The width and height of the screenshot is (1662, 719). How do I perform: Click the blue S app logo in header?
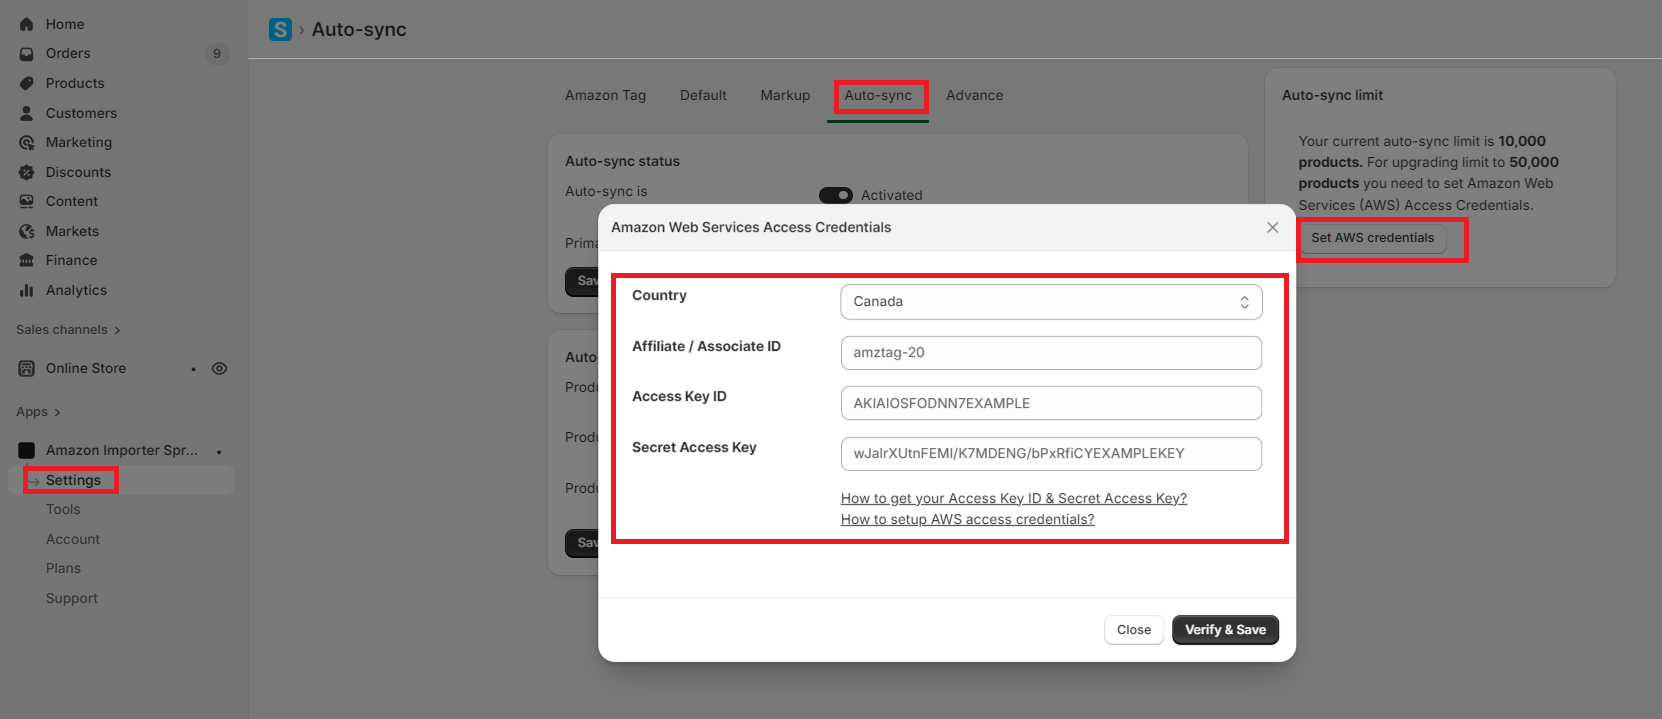(280, 30)
